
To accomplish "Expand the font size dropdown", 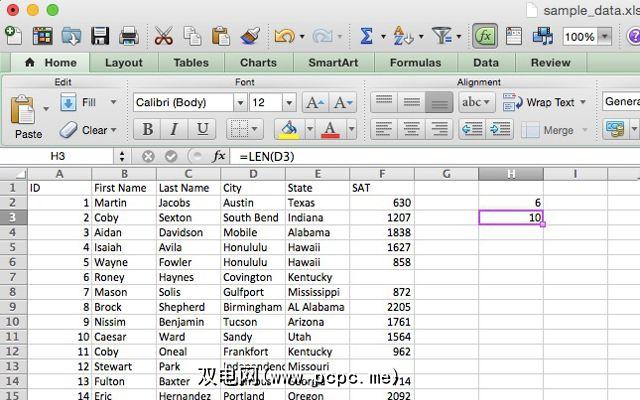I will click(x=289, y=102).
